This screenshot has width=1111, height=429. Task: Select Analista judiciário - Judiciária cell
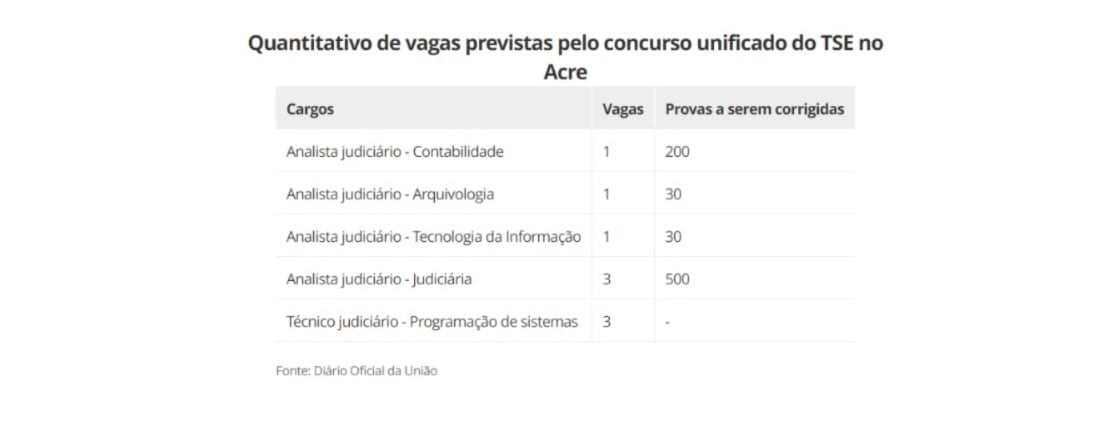[379, 279]
